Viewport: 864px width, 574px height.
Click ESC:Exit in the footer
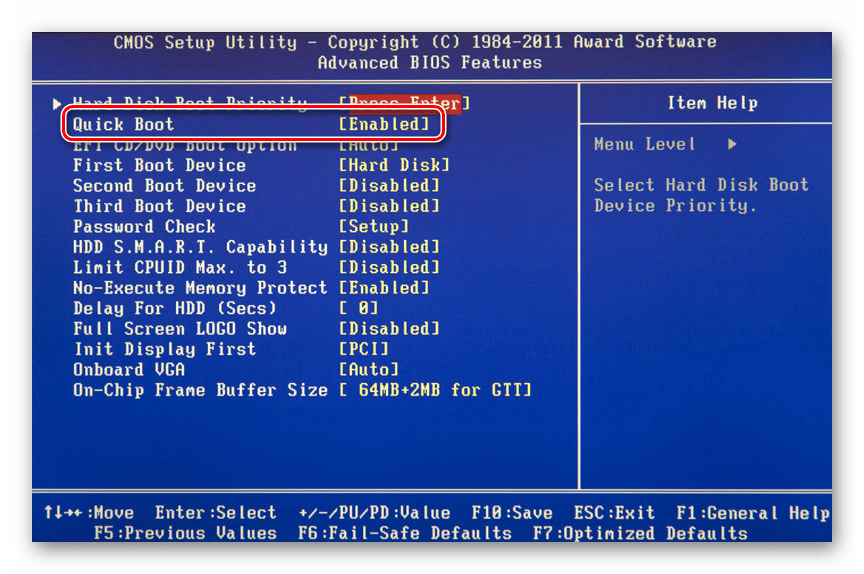[614, 513]
